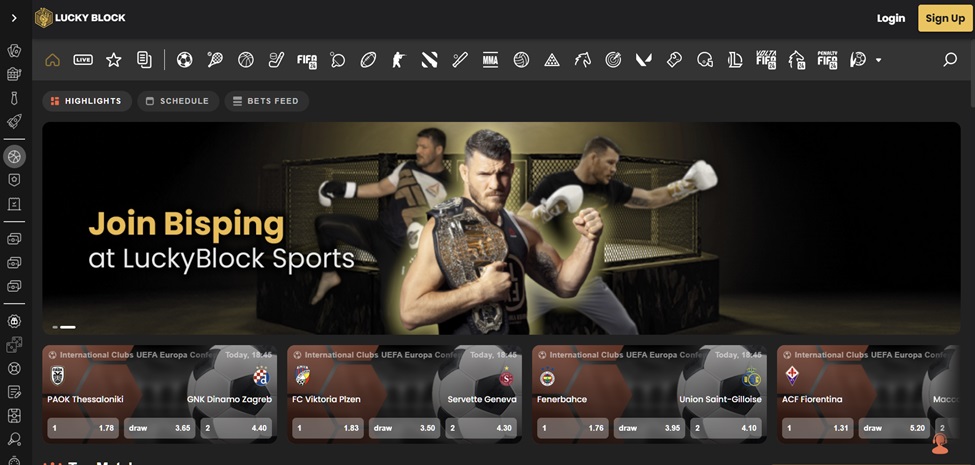
Task: Expand the left sidebar chevron
Action: coord(14,18)
